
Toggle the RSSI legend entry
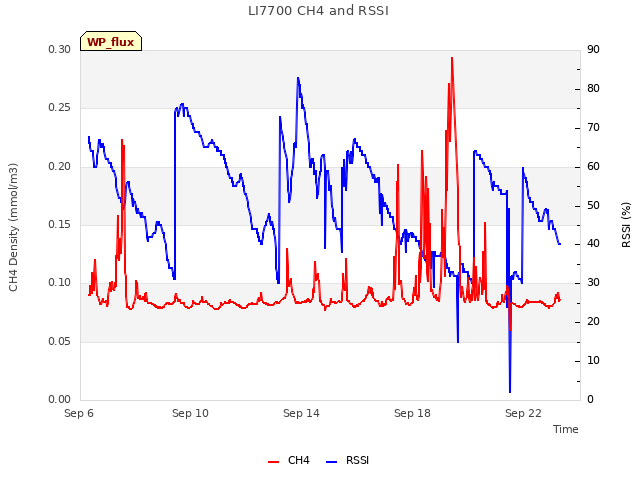click(x=347, y=460)
